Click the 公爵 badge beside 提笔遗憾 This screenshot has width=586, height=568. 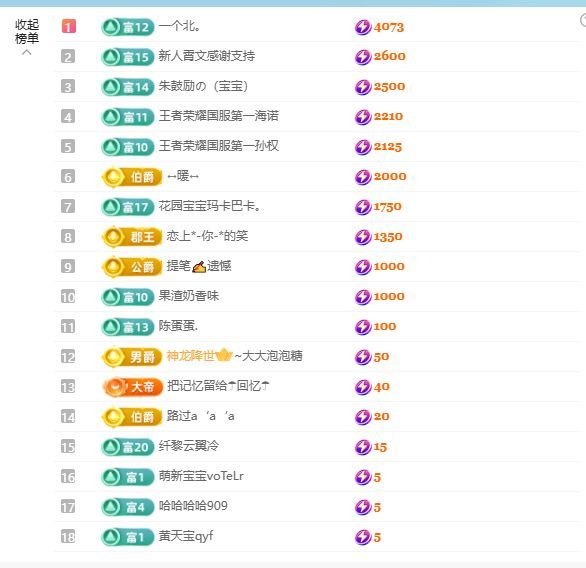tap(132, 266)
